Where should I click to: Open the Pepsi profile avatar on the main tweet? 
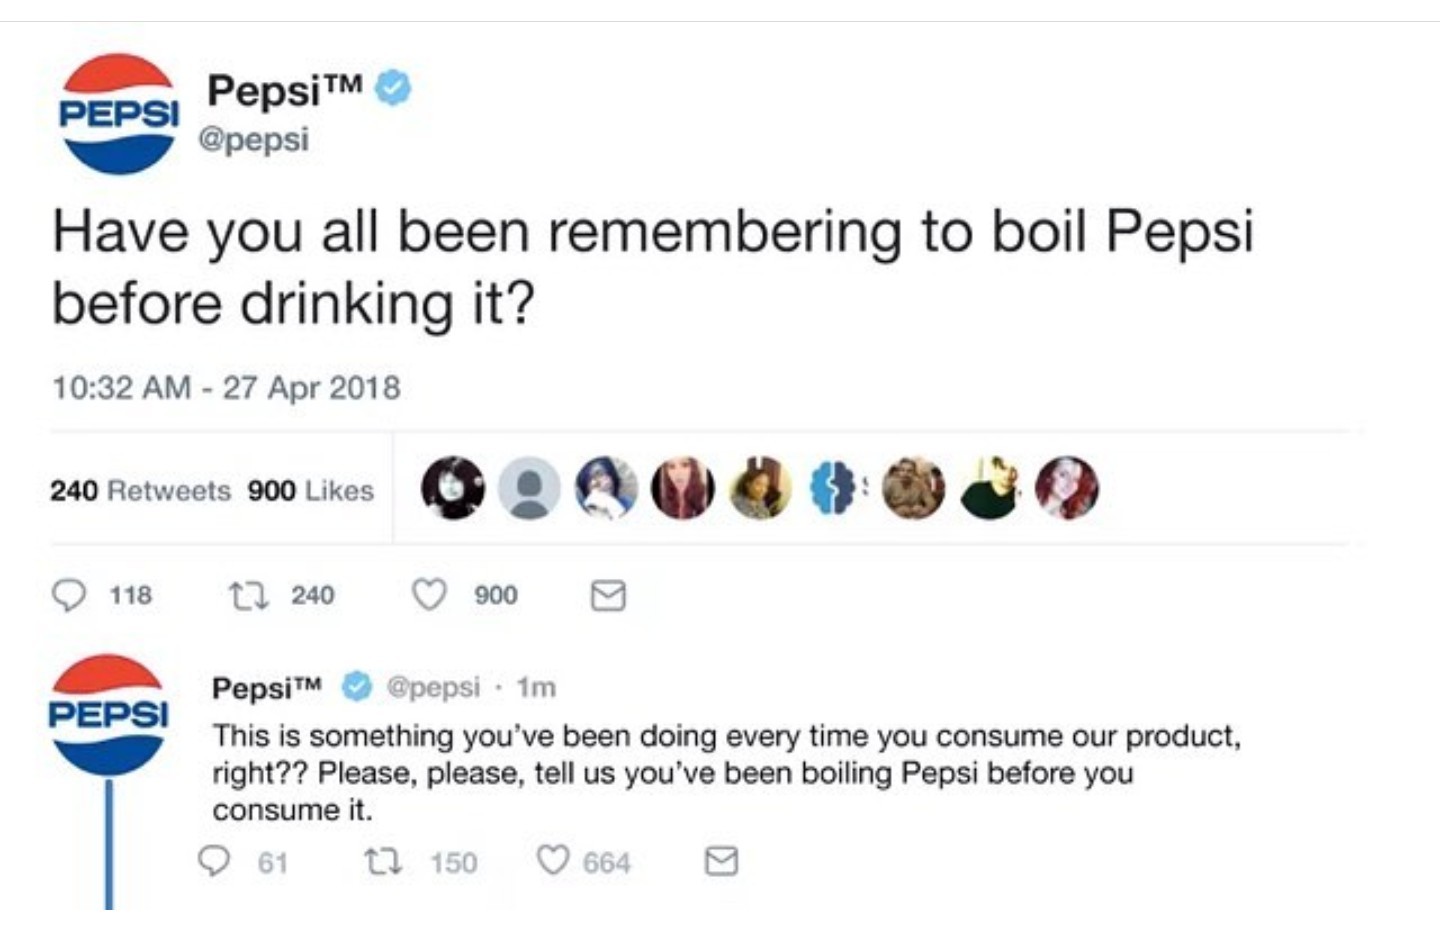(x=118, y=112)
